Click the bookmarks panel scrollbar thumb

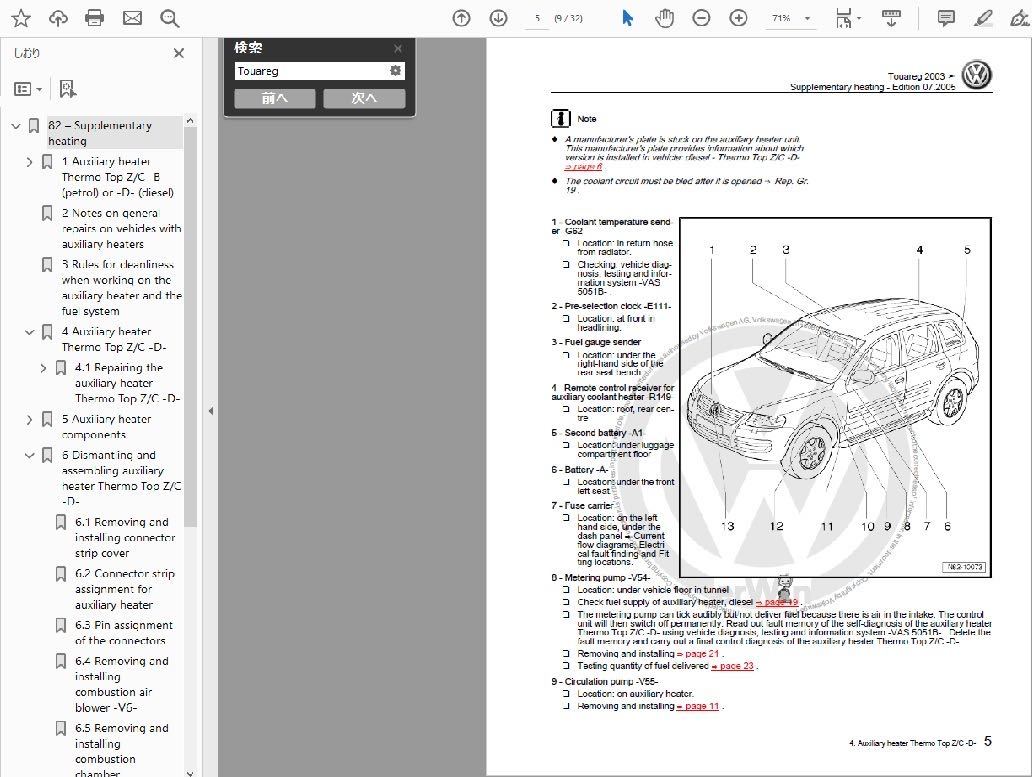point(190,326)
